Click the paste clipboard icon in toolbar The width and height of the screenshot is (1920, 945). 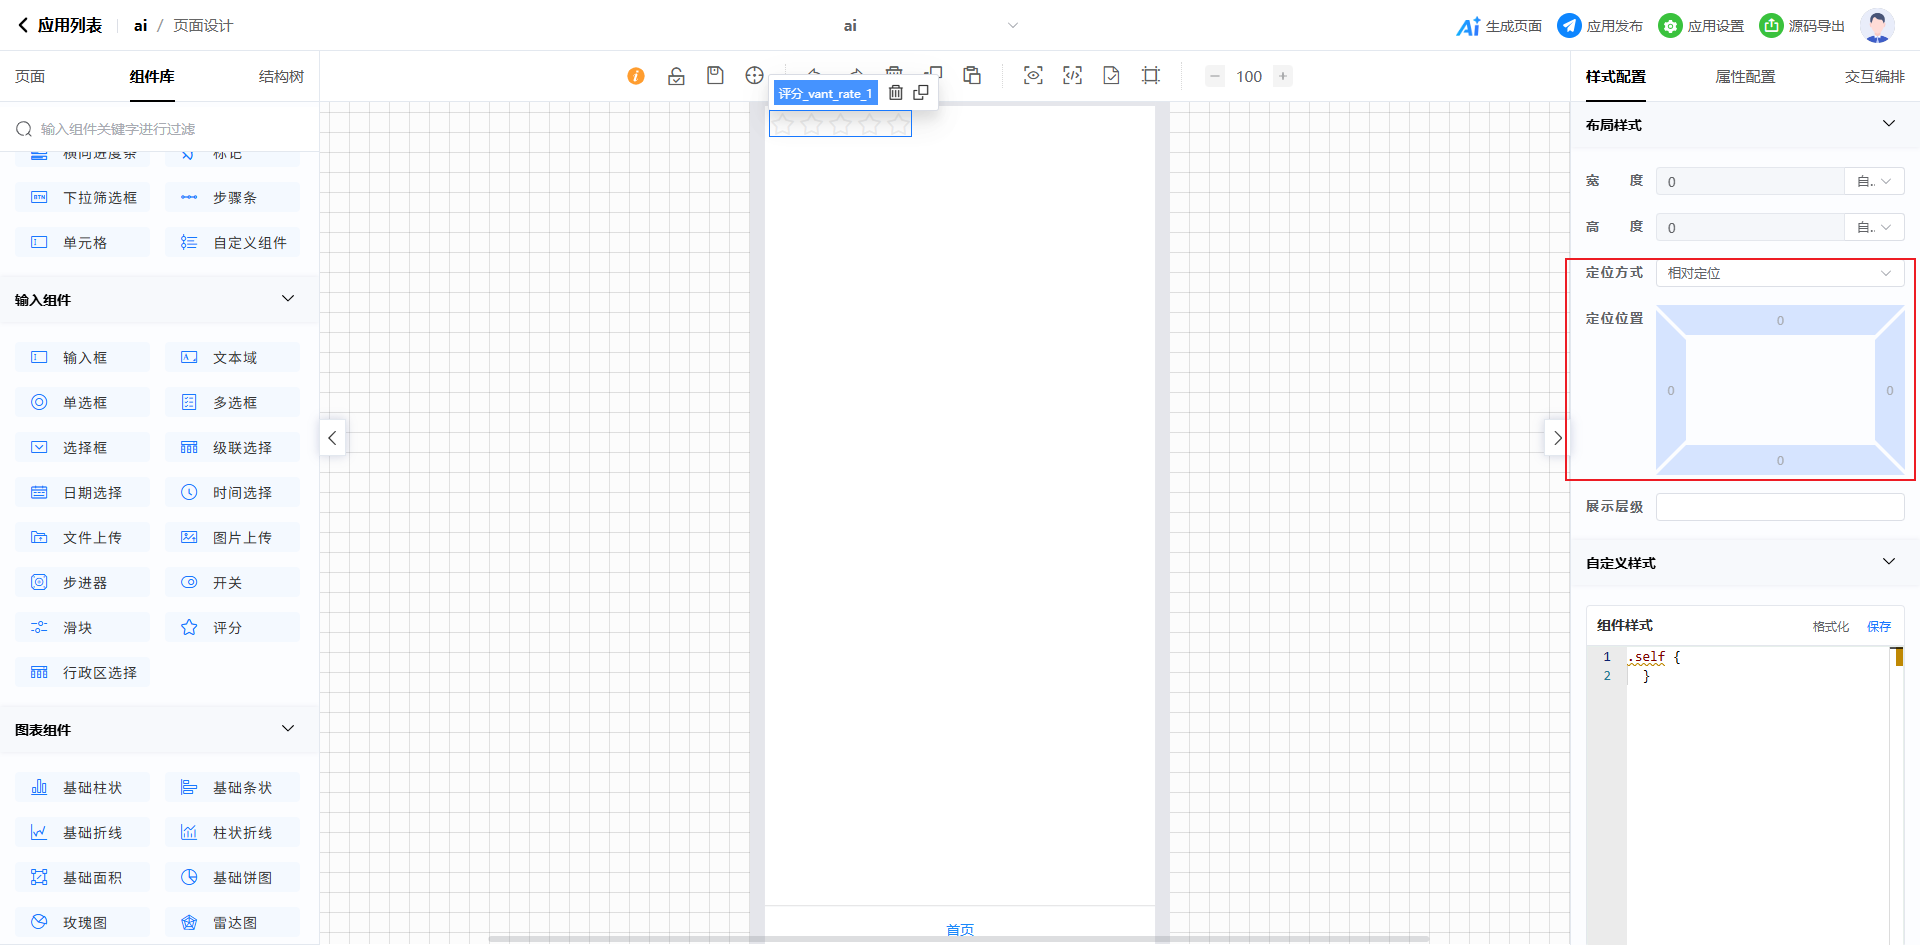tap(972, 76)
